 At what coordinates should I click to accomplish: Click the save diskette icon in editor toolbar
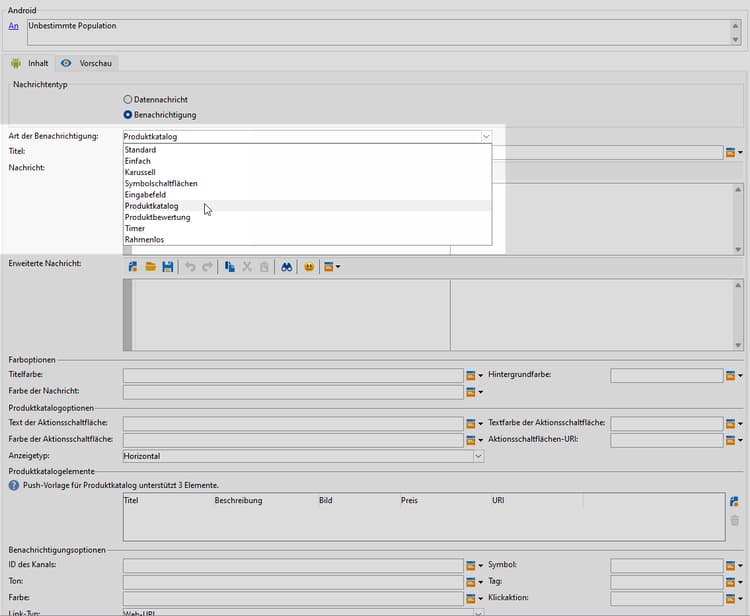point(167,267)
